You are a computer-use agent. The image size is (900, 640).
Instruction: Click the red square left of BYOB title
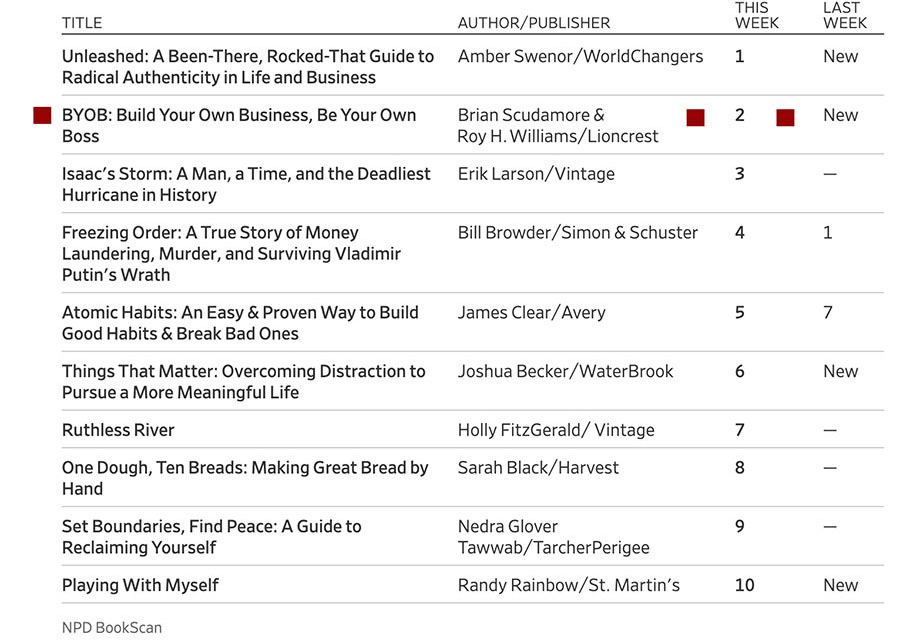click(x=42, y=116)
